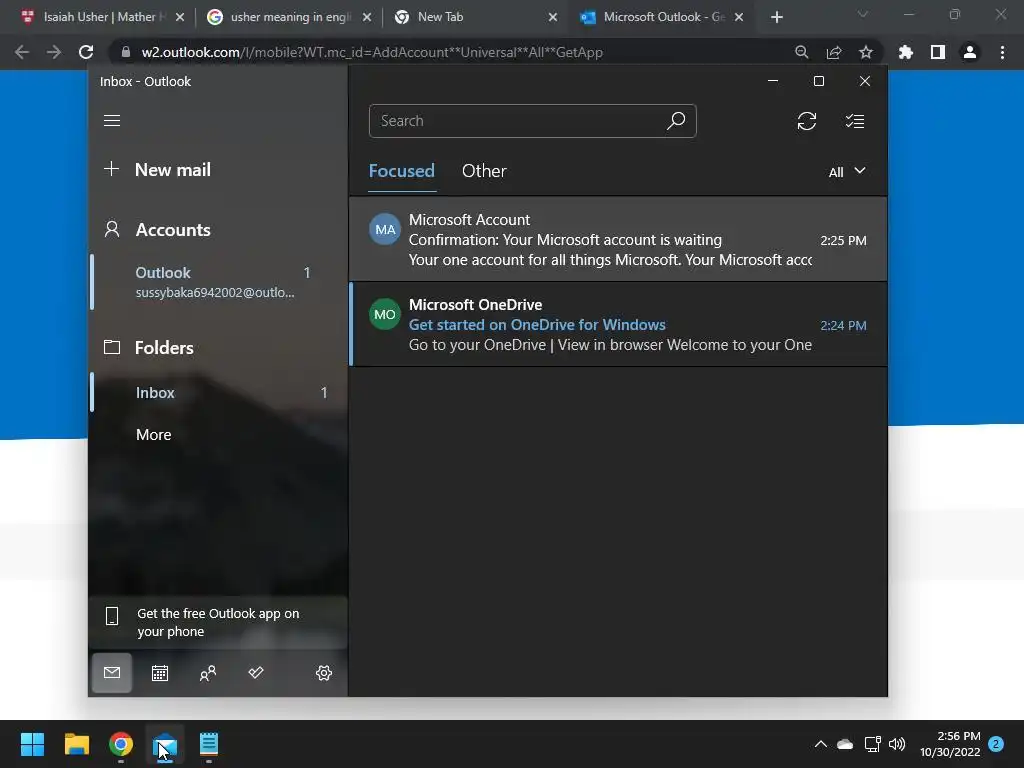Screen dimensions: 1024x768
Task: Click the share page icon in address bar
Action: click(x=834, y=52)
